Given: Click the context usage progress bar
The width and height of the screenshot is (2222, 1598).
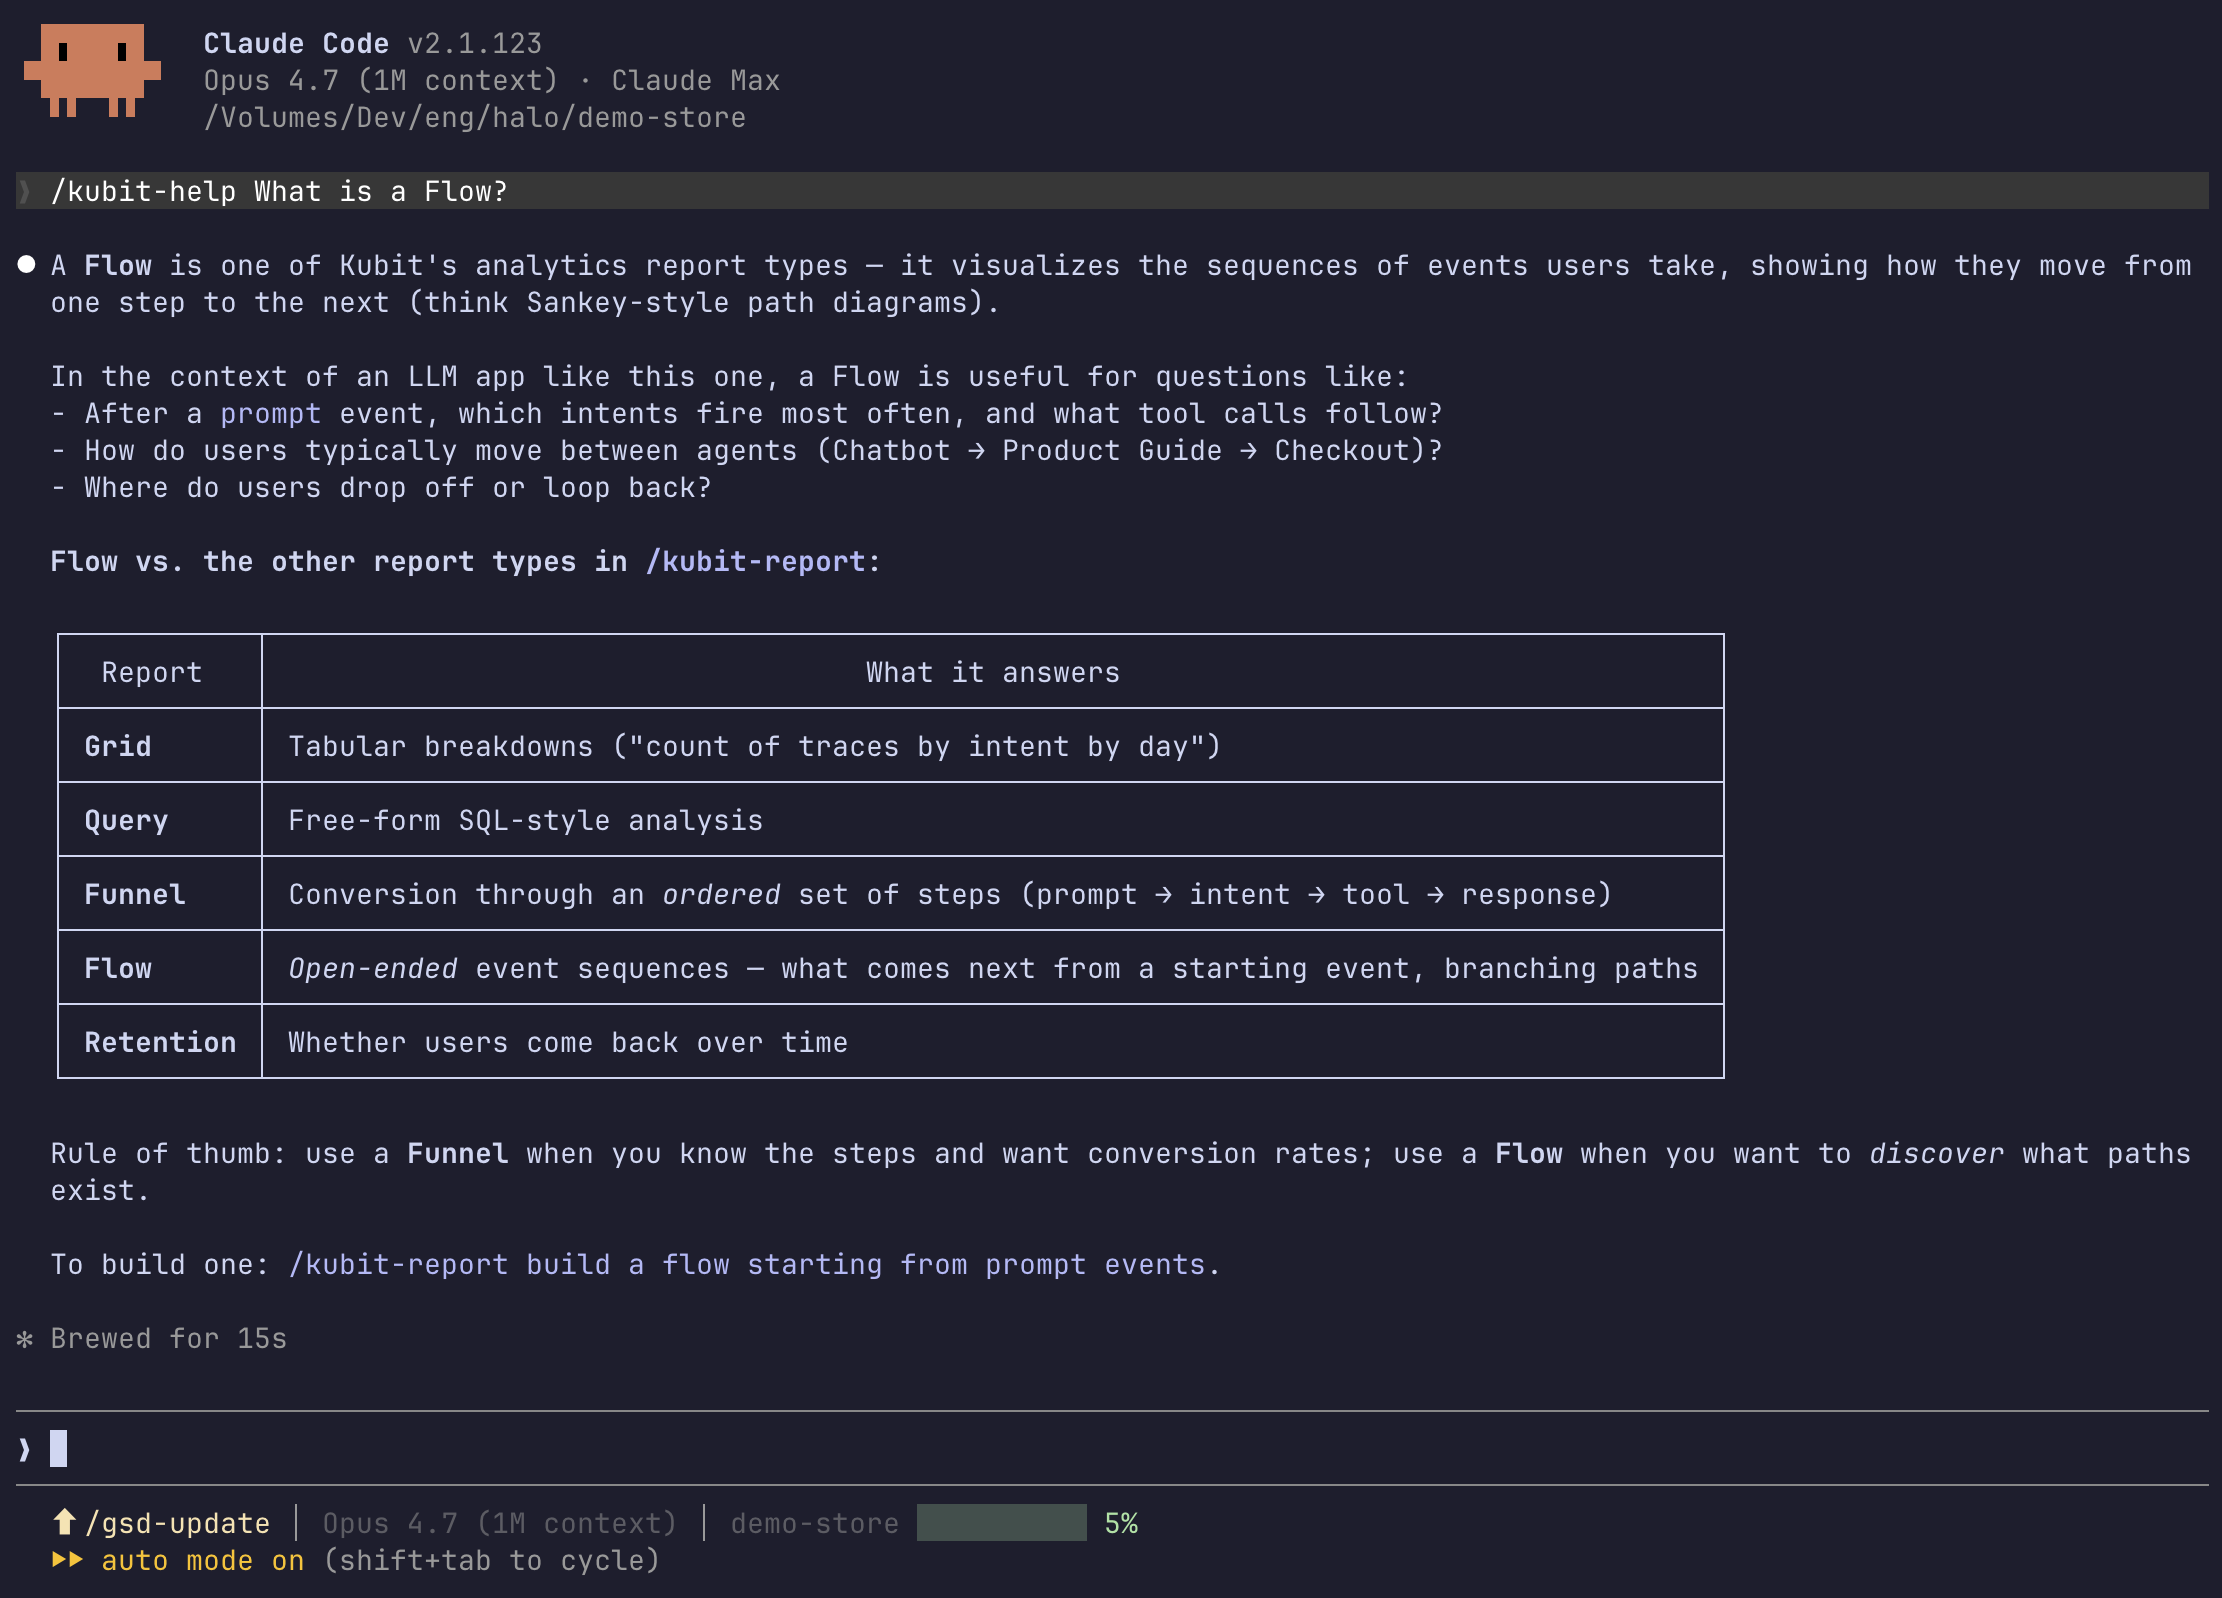Looking at the screenshot, I should click(x=1001, y=1523).
